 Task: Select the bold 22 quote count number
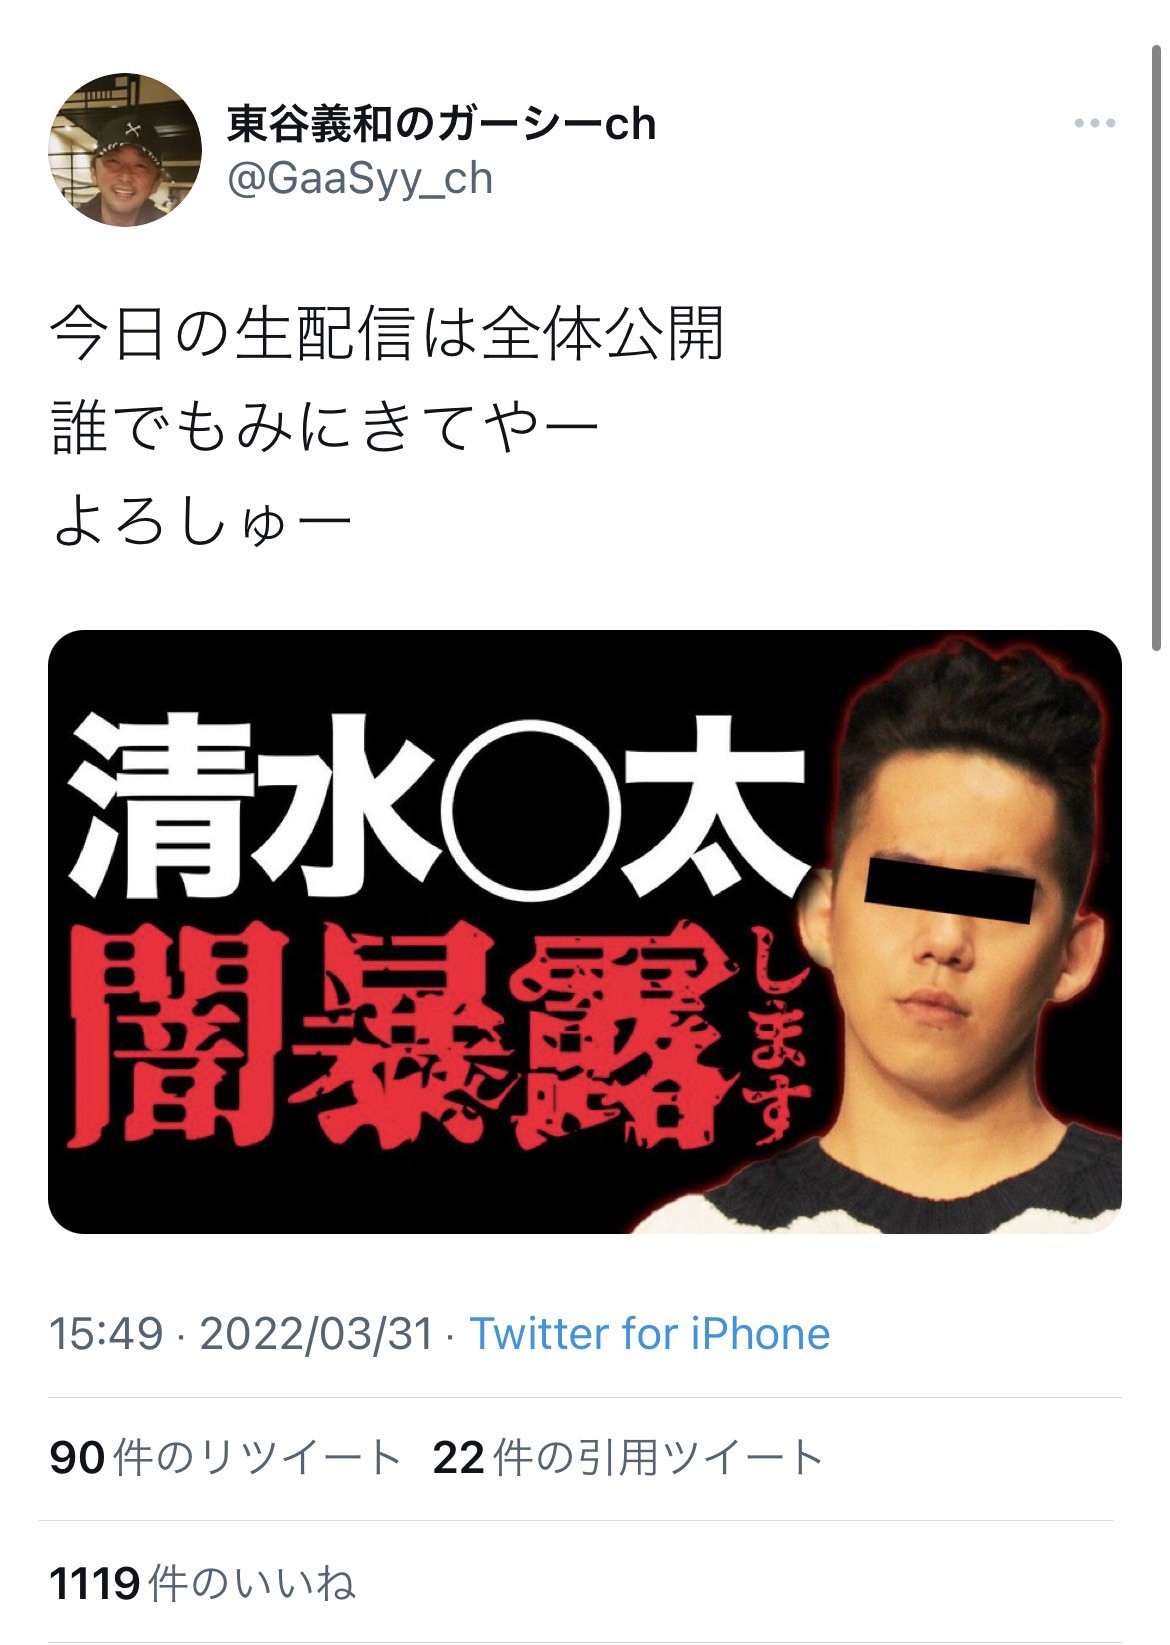click(x=459, y=1458)
